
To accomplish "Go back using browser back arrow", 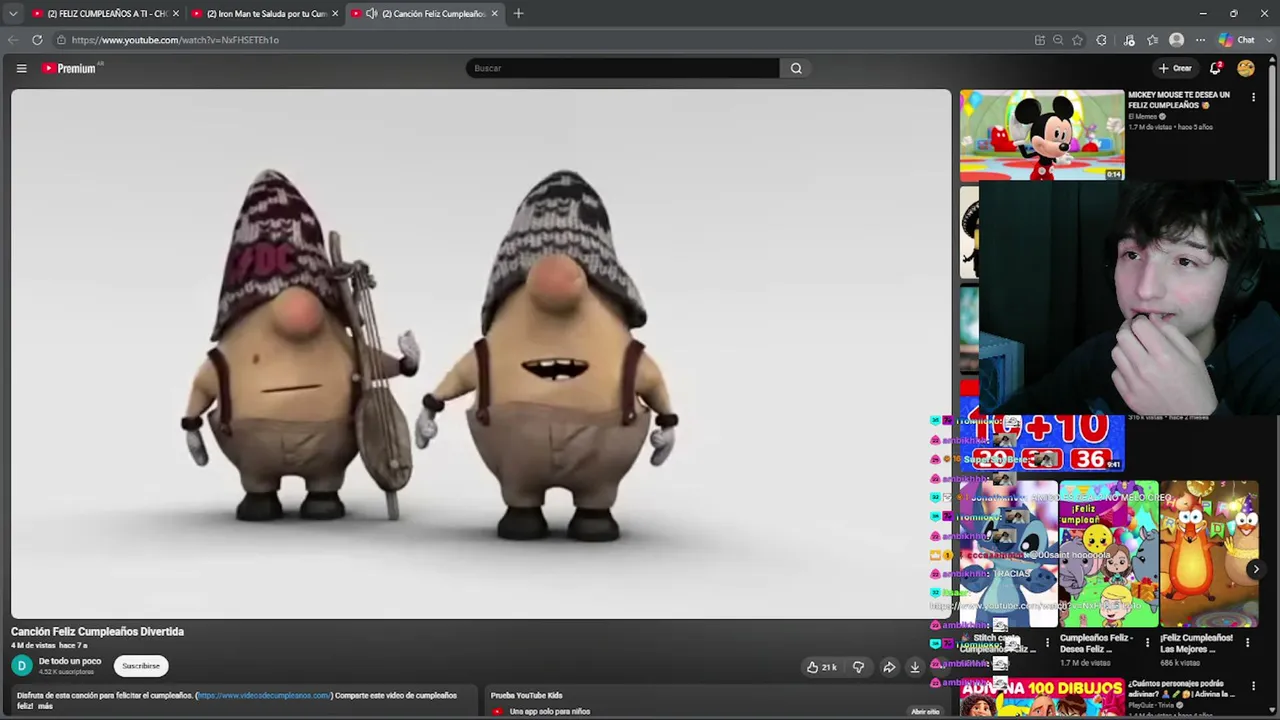I will (x=13, y=40).
